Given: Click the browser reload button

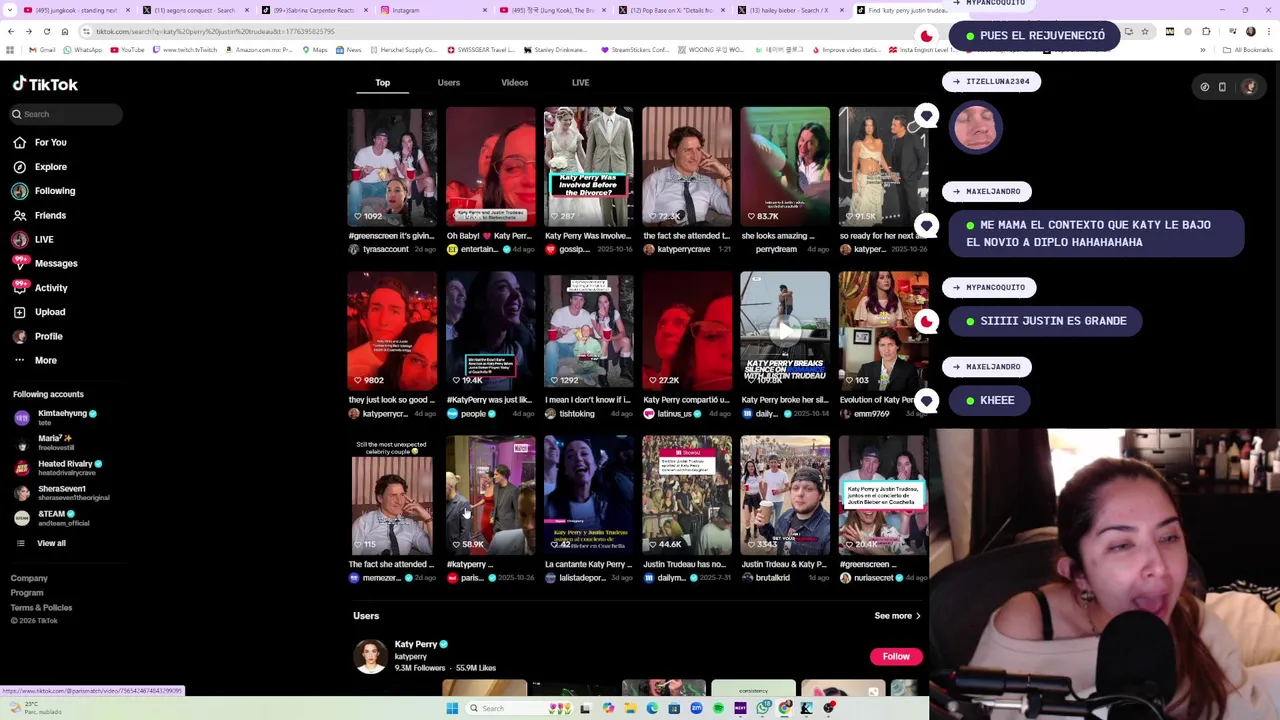Looking at the screenshot, I should tap(46, 31).
